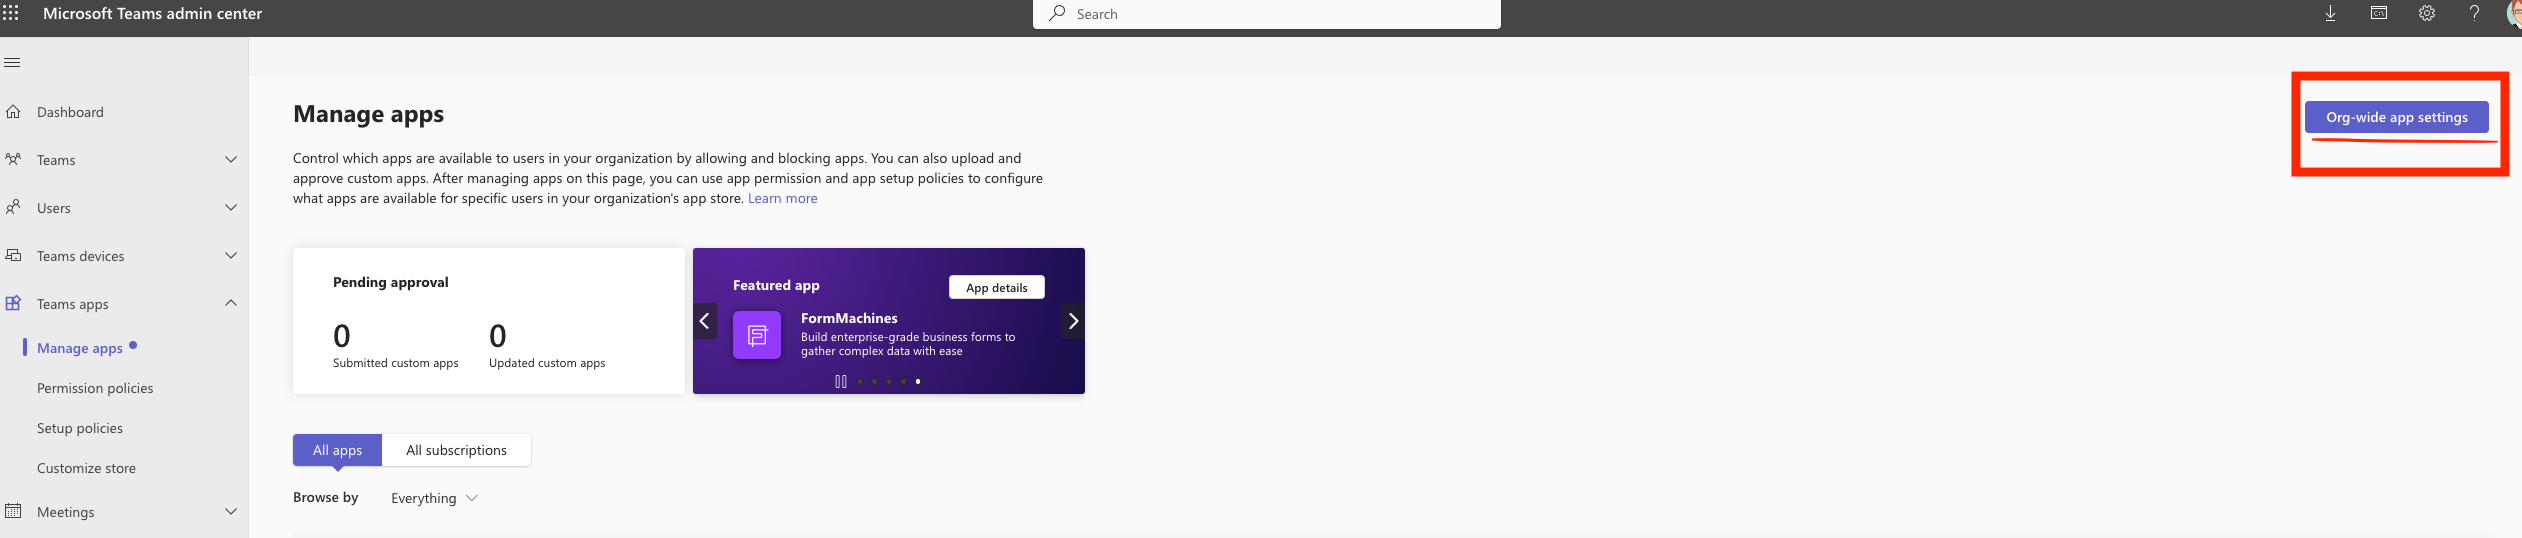Click the Dashboard home icon
Viewport: 2522px width, 538px height.
click(13, 112)
